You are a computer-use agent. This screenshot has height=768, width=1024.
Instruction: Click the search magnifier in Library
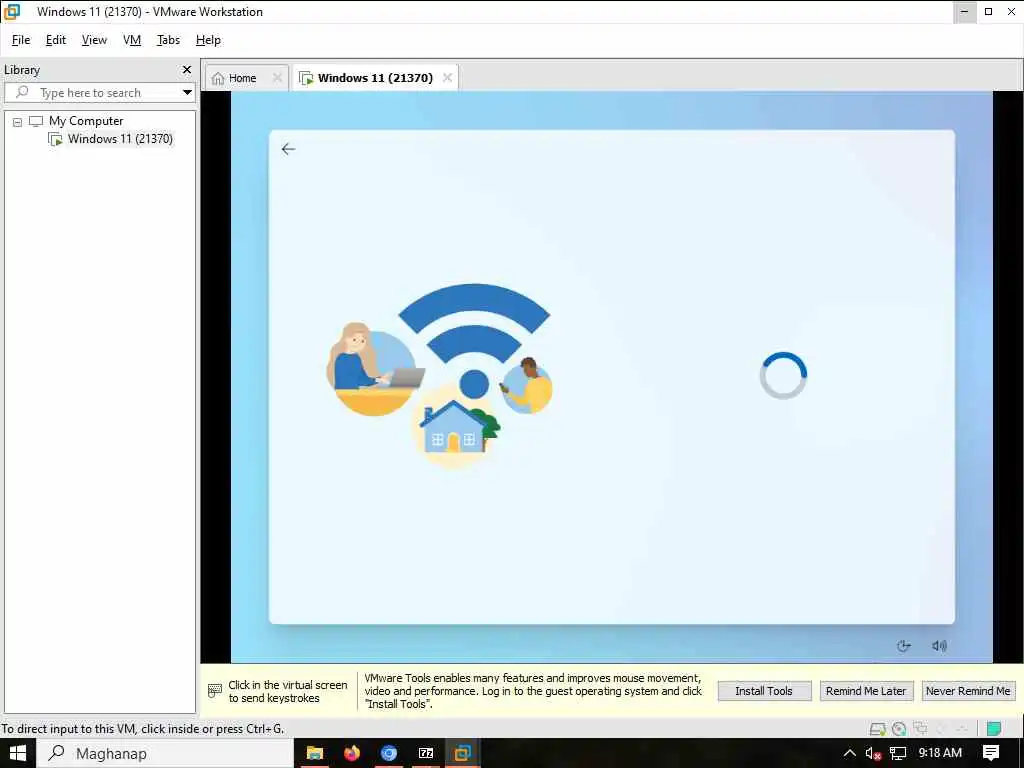tap(22, 92)
